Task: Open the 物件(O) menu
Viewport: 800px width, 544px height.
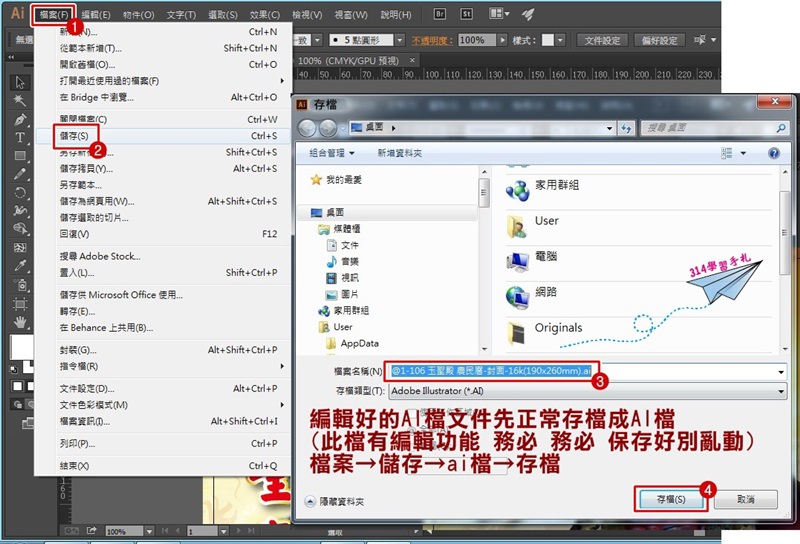Action: (138, 14)
